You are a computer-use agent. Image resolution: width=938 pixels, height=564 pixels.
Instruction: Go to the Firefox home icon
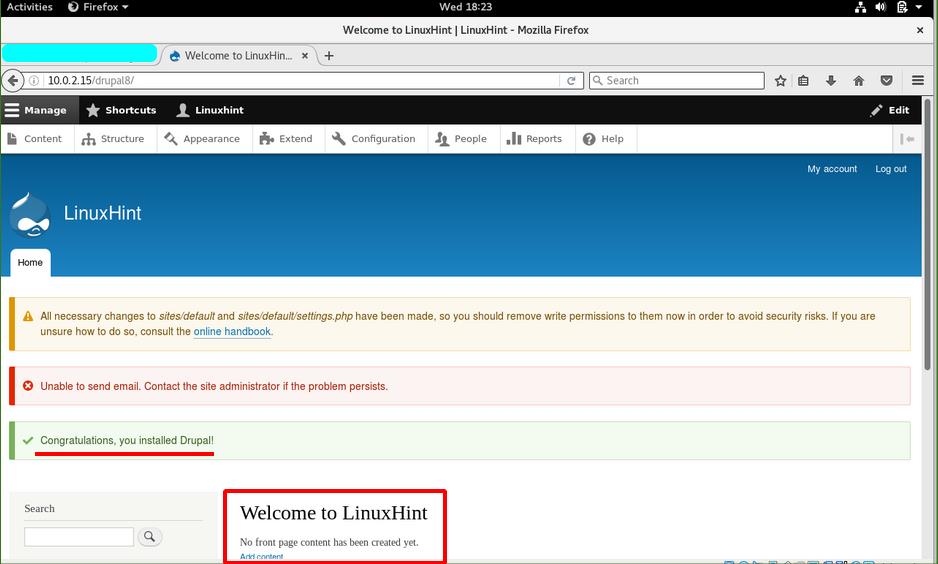[x=858, y=80]
